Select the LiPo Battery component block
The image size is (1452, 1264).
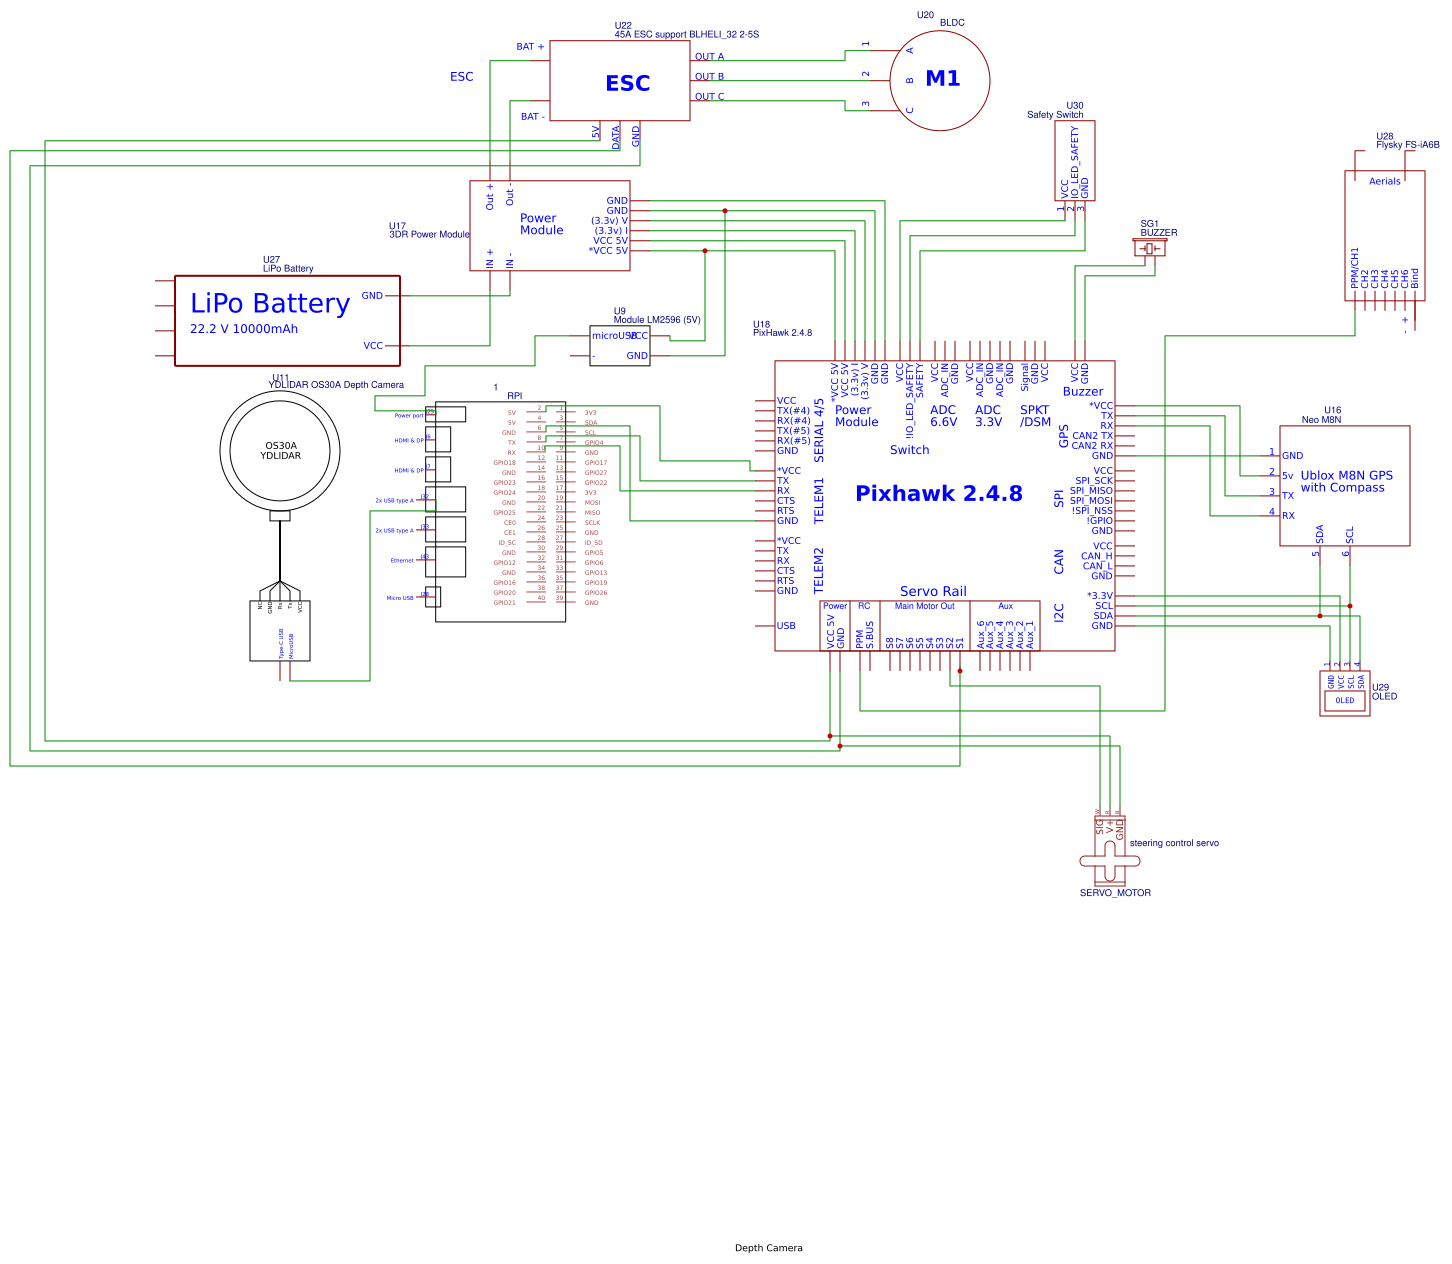click(x=288, y=321)
